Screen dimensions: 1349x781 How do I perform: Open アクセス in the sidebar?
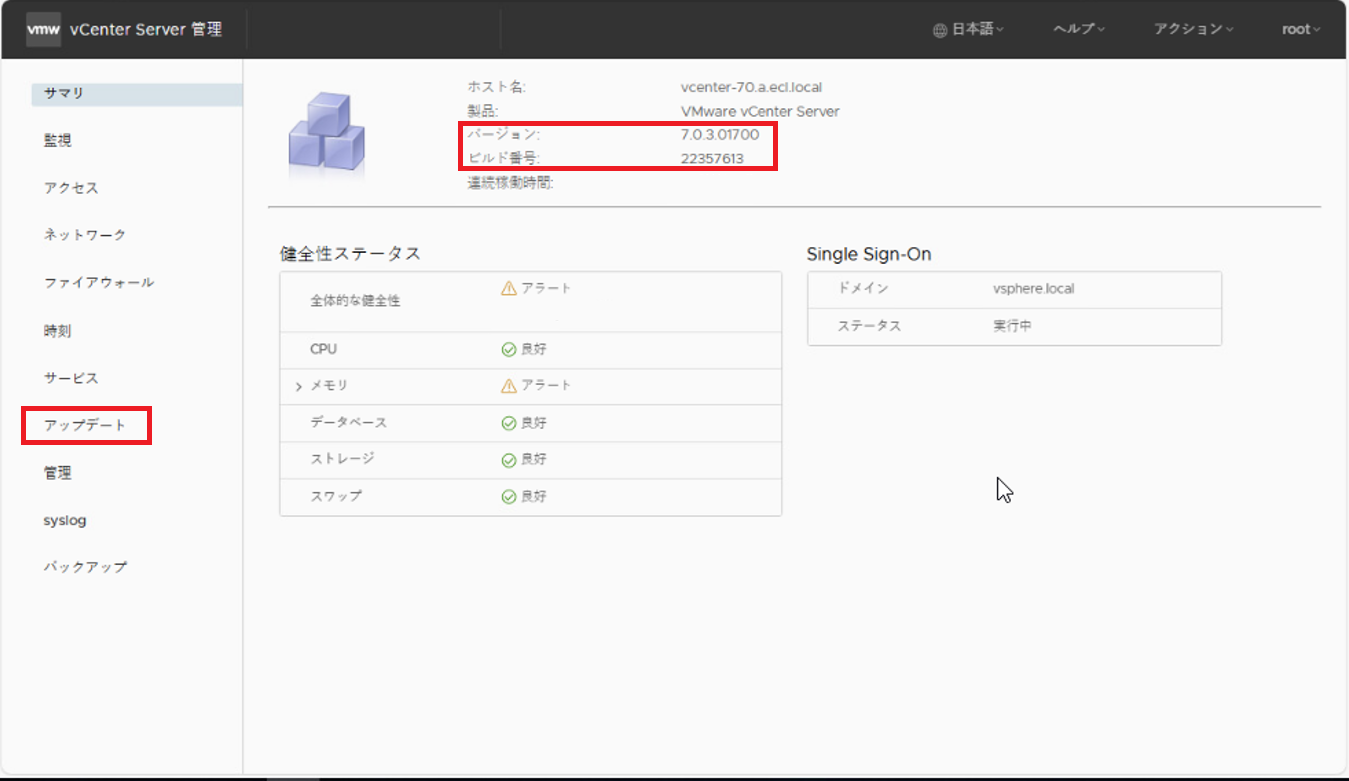tap(71, 188)
